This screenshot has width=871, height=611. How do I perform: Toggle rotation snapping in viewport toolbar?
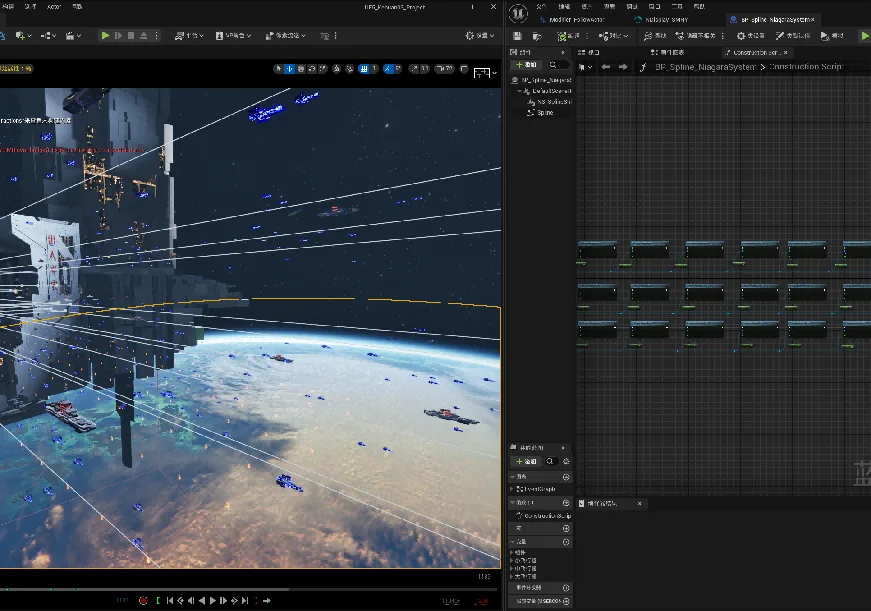click(388, 69)
